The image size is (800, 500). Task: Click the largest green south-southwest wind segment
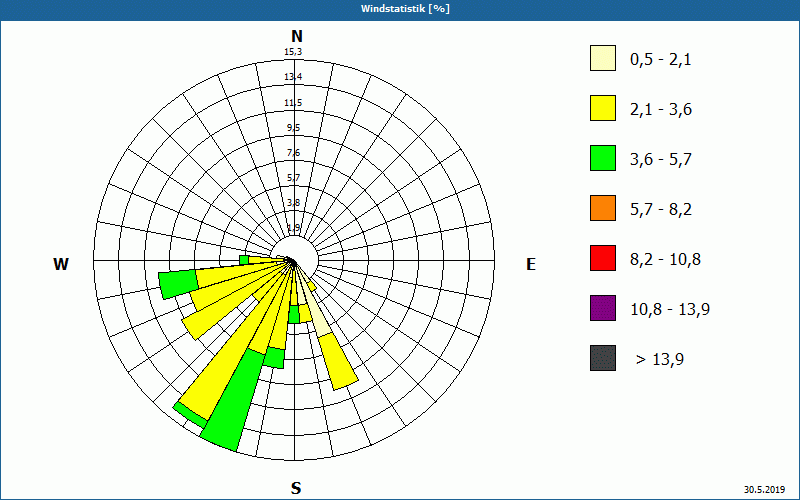pyautogui.click(x=234, y=401)
